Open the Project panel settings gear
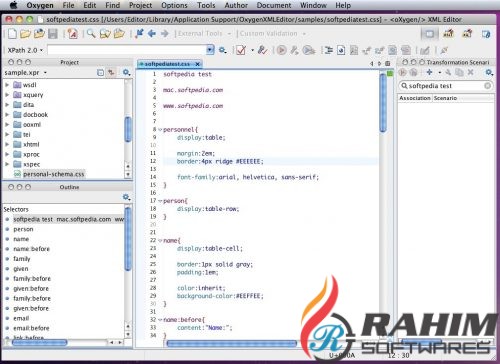This screenshot has height=364, width=500. pos(126,72)
